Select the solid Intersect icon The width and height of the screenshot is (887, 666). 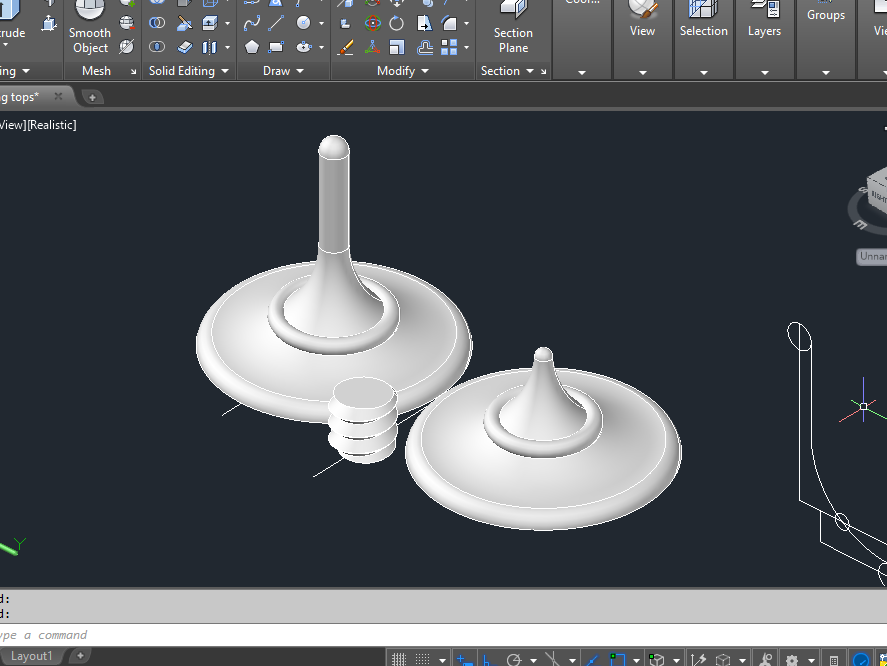coord(157,46)
